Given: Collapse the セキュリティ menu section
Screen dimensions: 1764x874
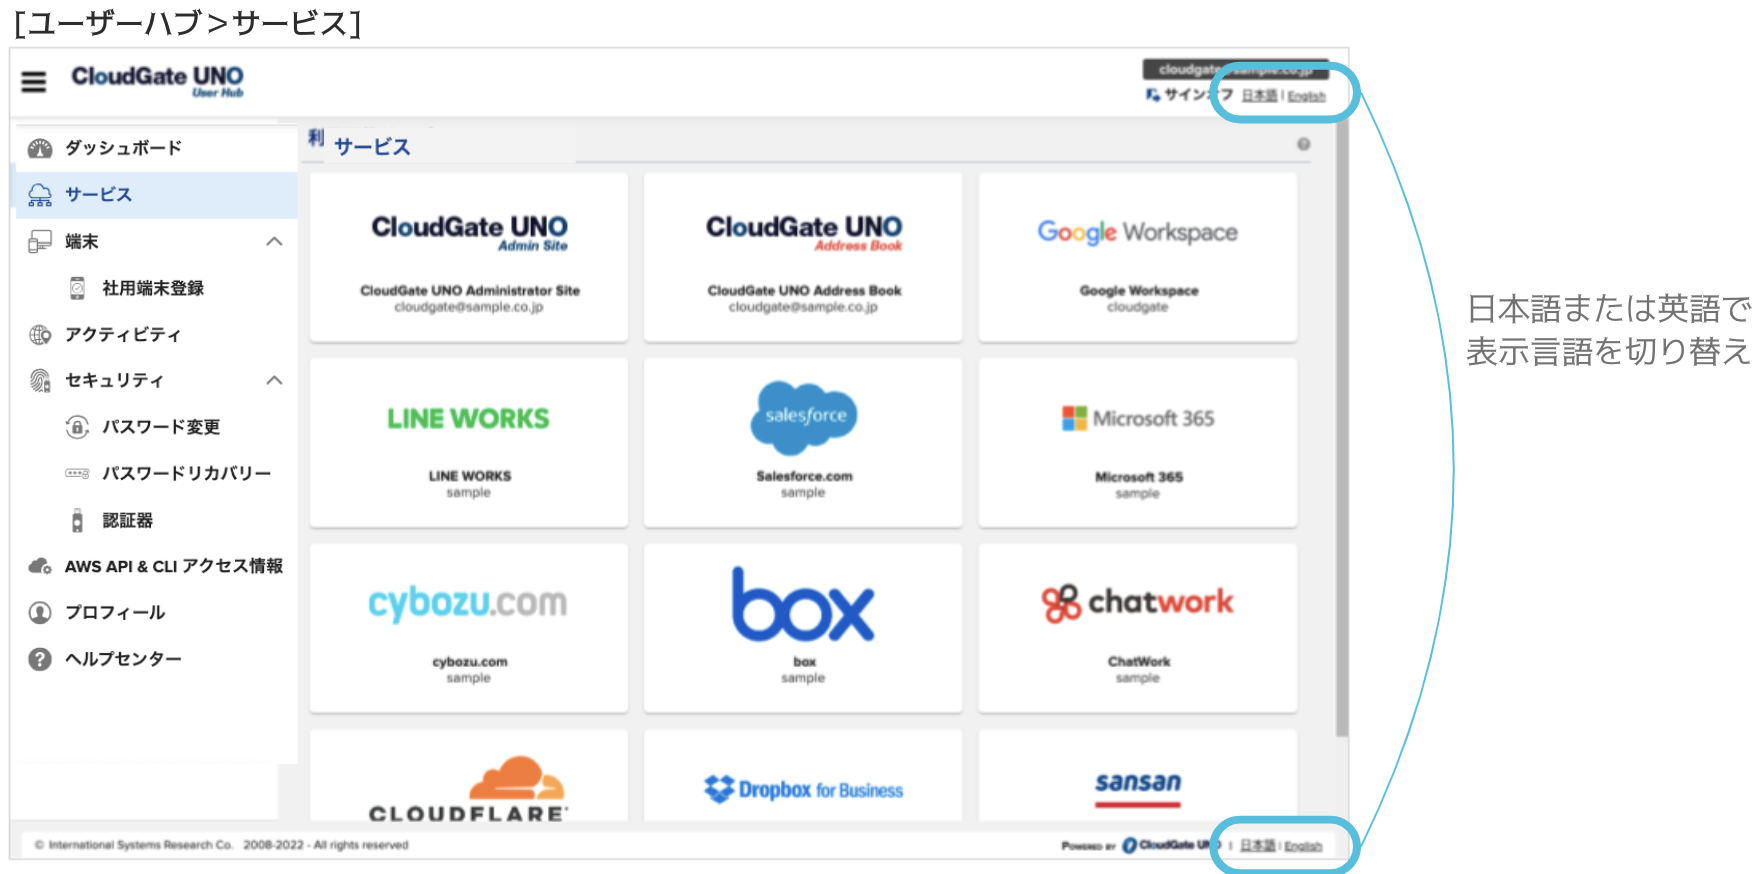Looking at the screenshot, I should (275, 381).
